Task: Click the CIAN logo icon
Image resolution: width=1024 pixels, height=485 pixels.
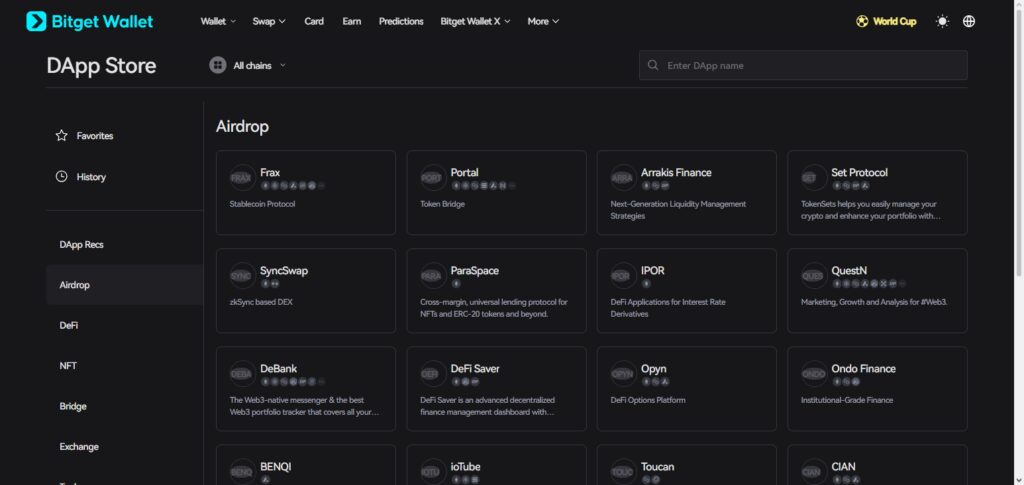Action: 812,471
